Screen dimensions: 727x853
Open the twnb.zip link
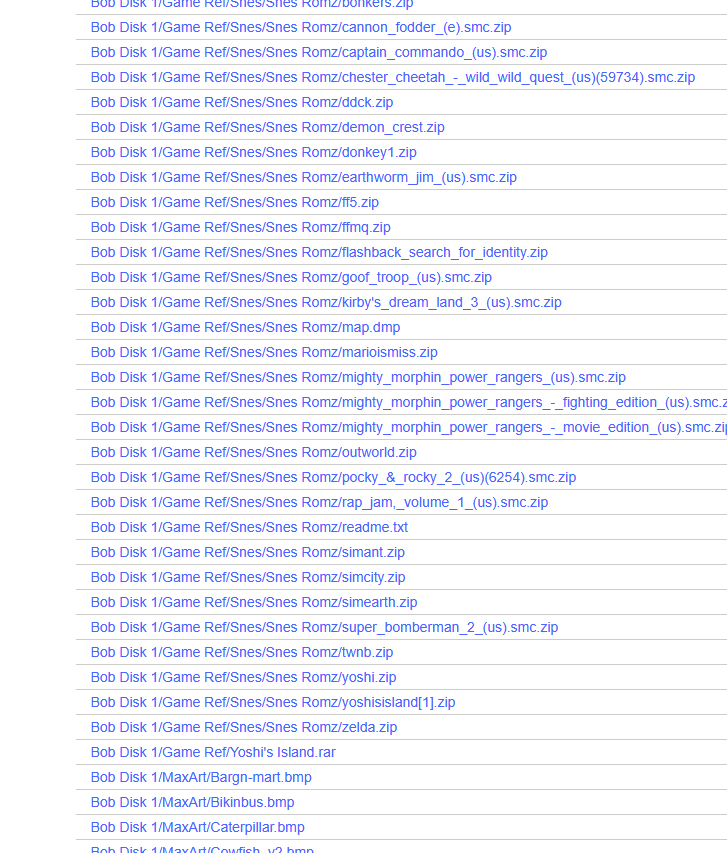[242, 653]
